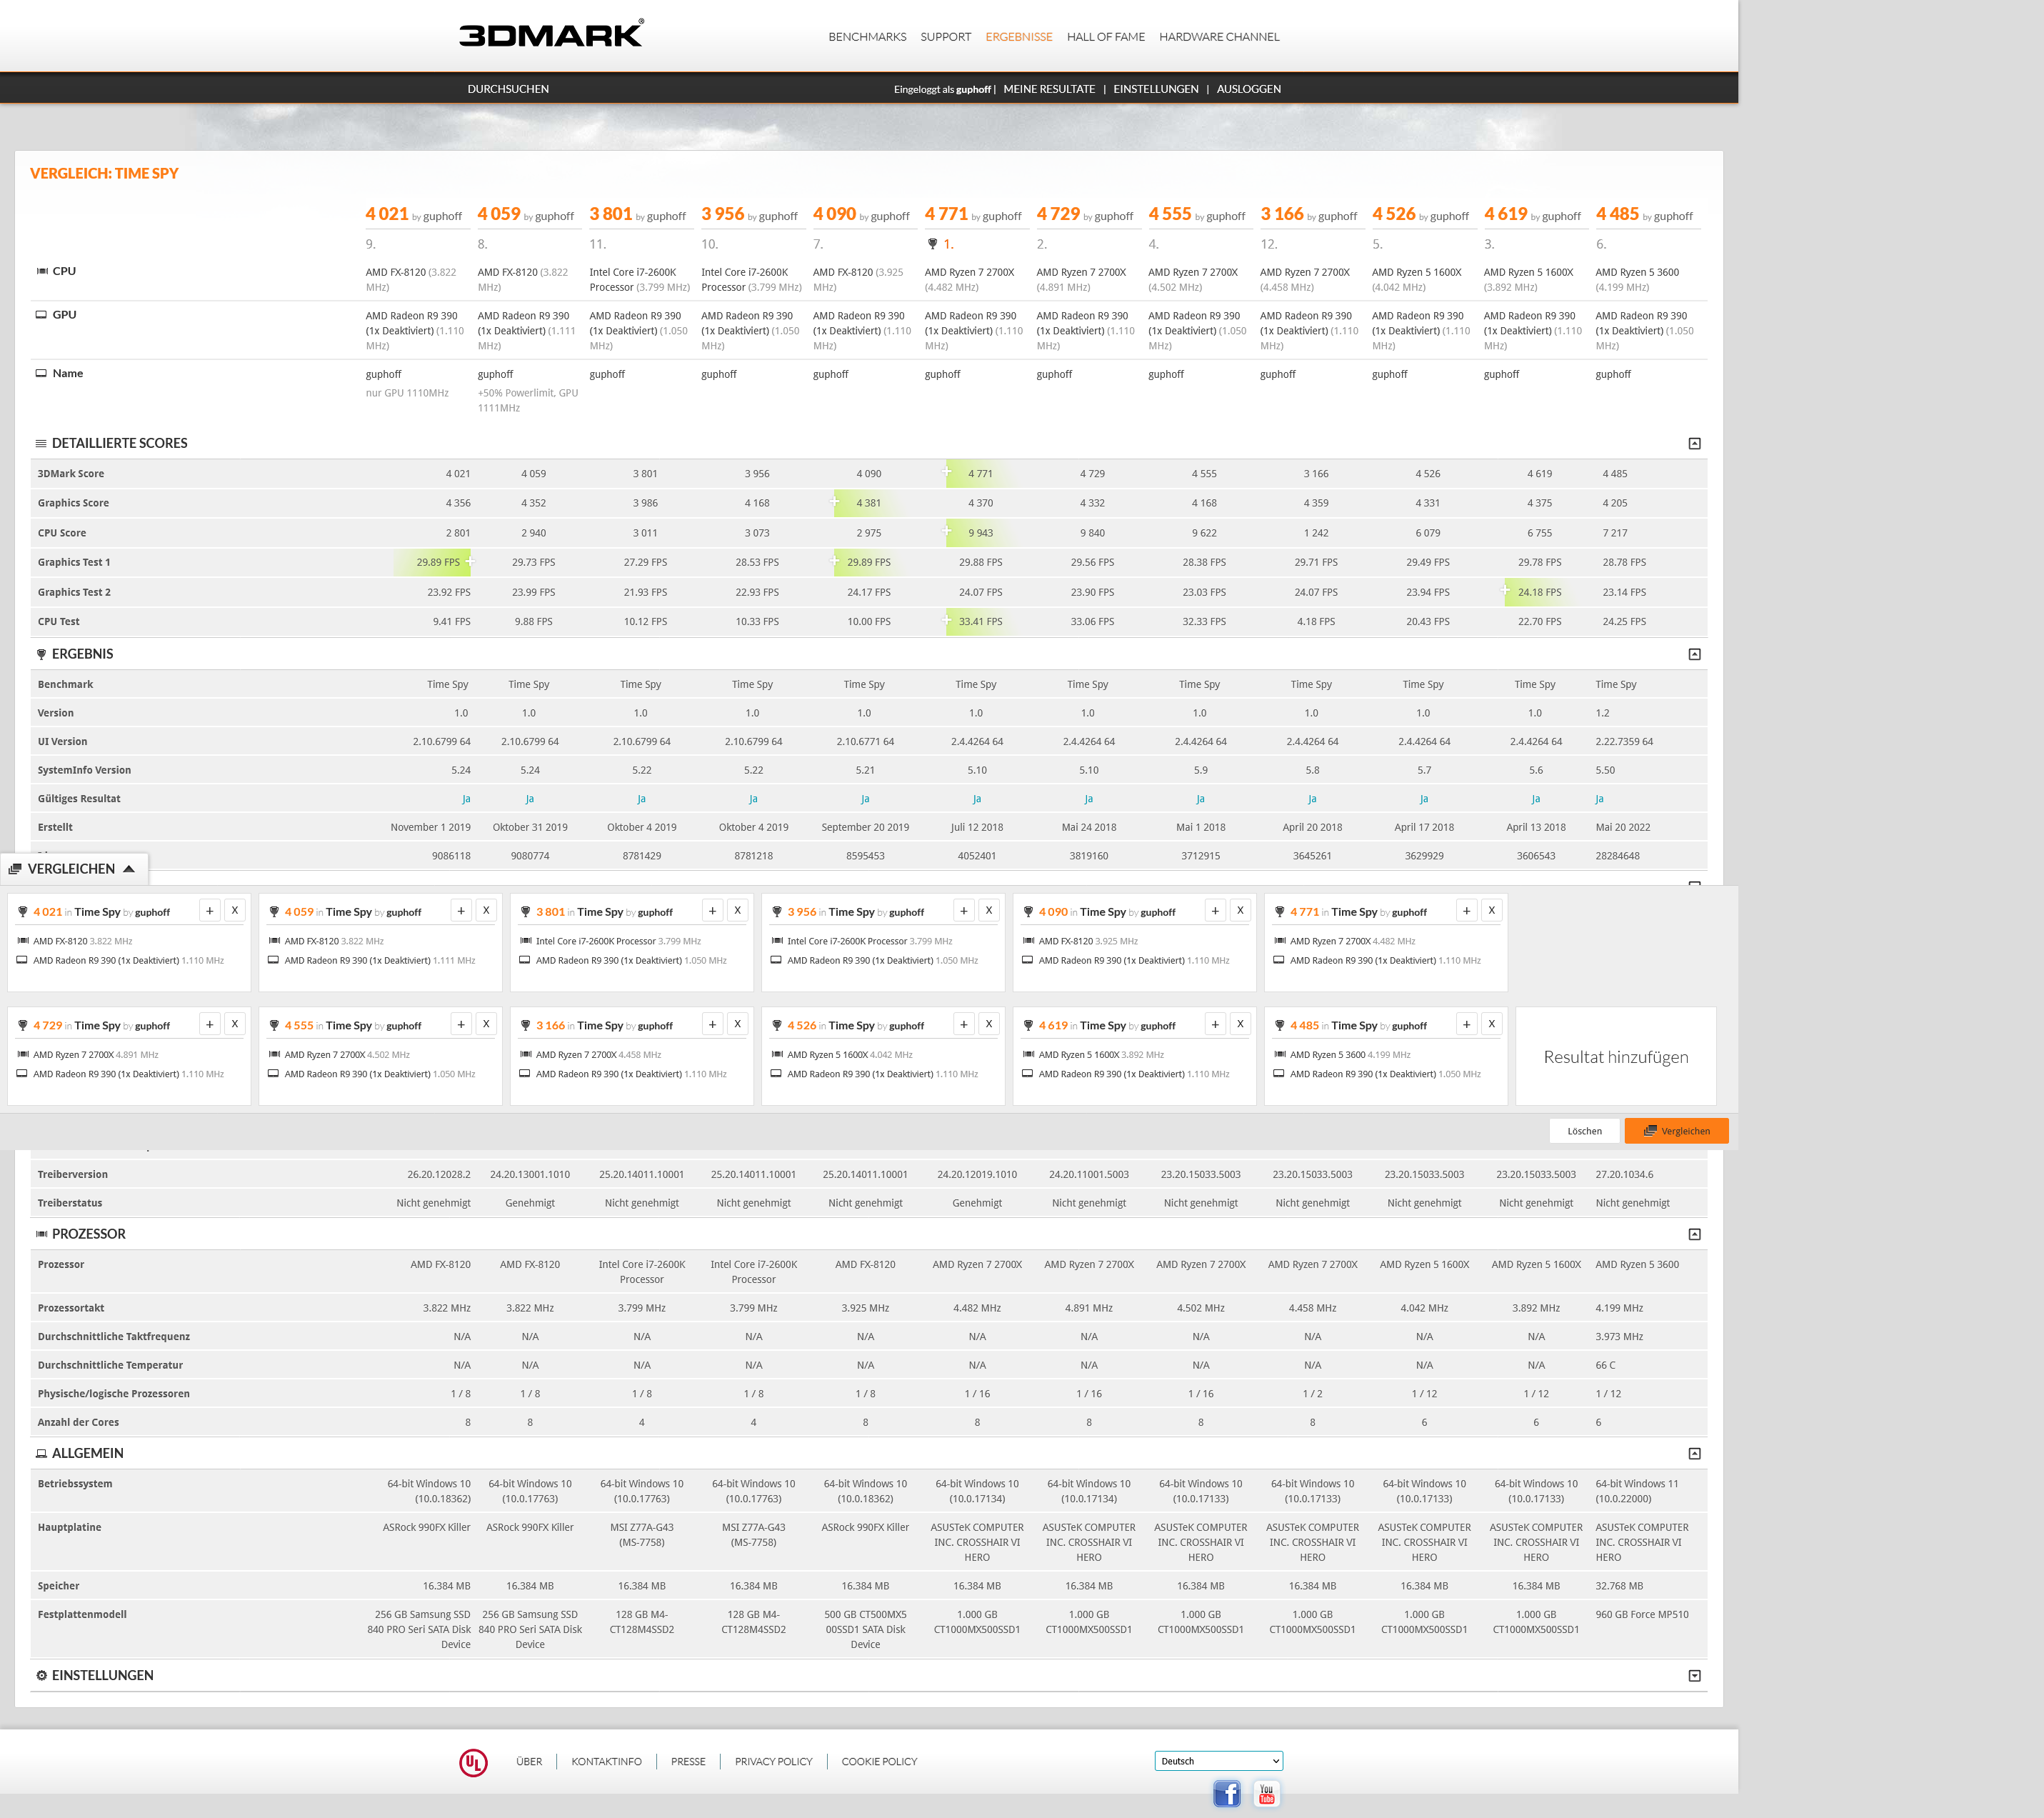This screenshot has height=1818, width=2044.
Task: Click the Resultat hinzufügen box
Action: (x=1616, y=1057)
